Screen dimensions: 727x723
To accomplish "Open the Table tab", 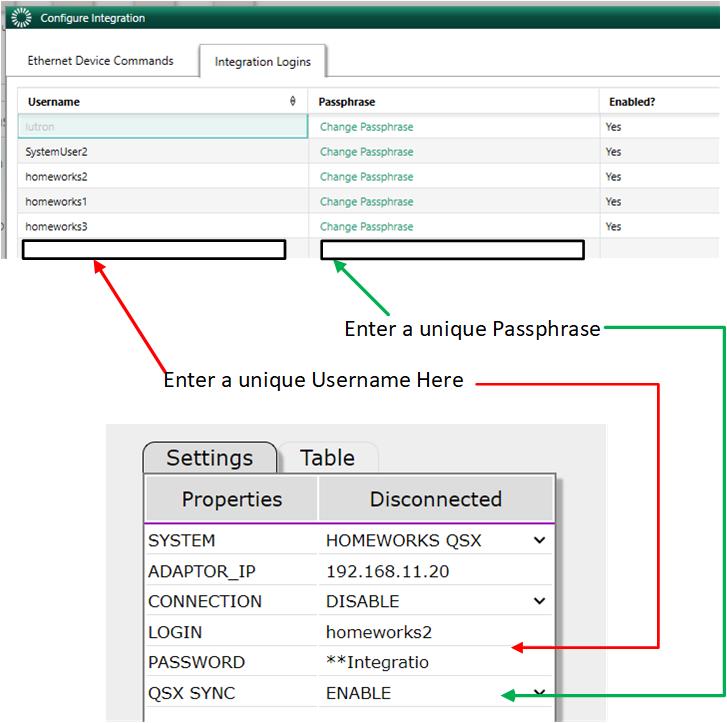I will point(327,458).
